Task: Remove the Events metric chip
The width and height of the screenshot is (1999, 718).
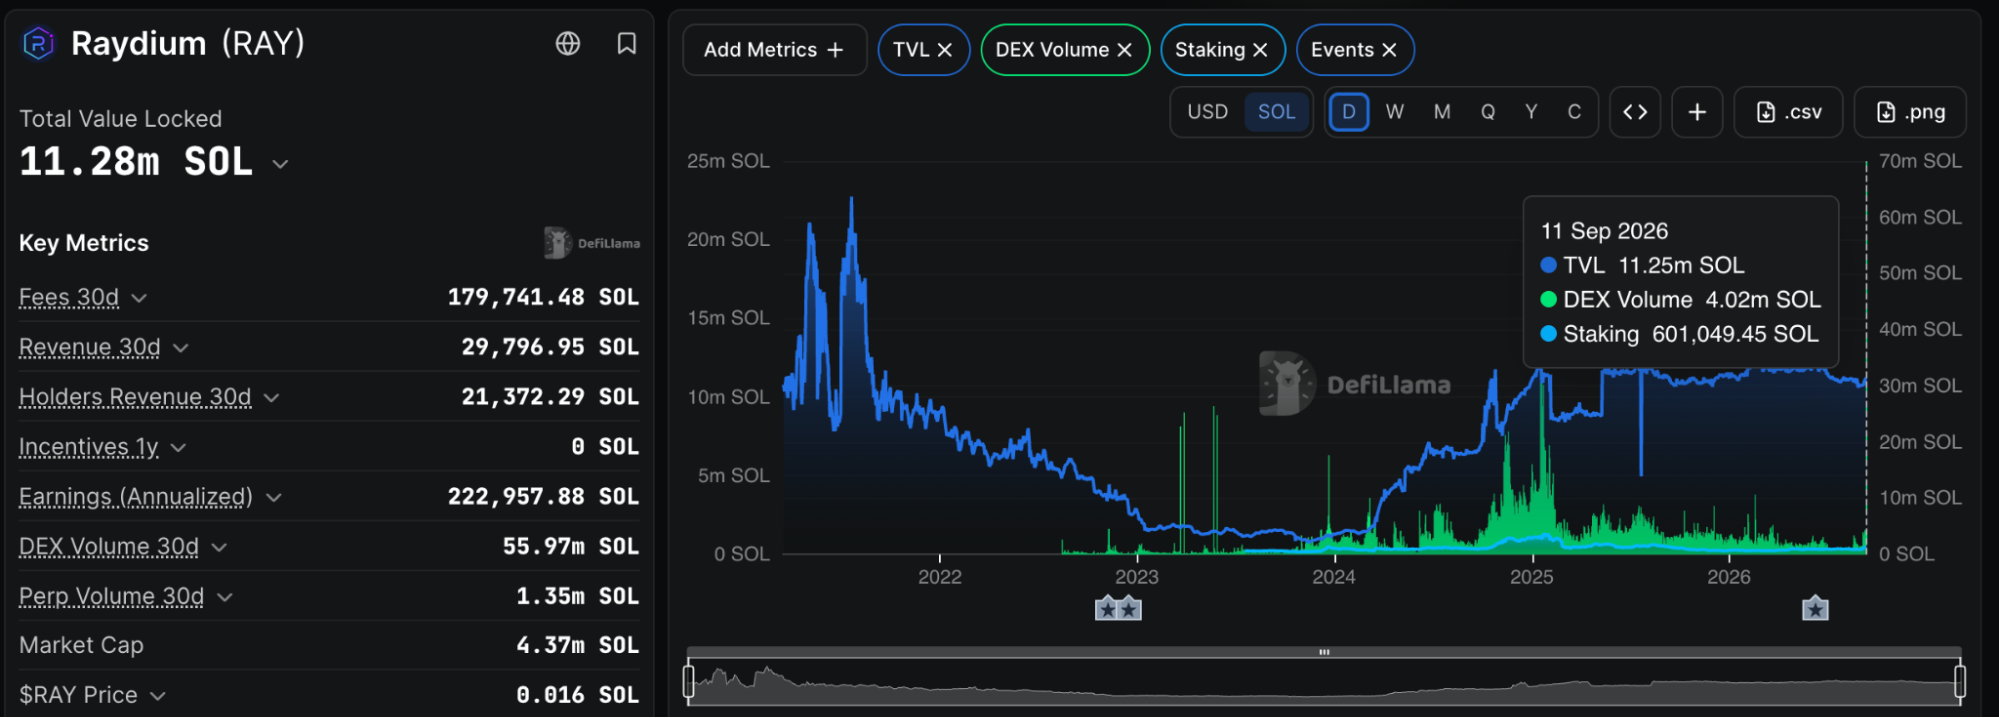Action: click(x=1389, y=50)
